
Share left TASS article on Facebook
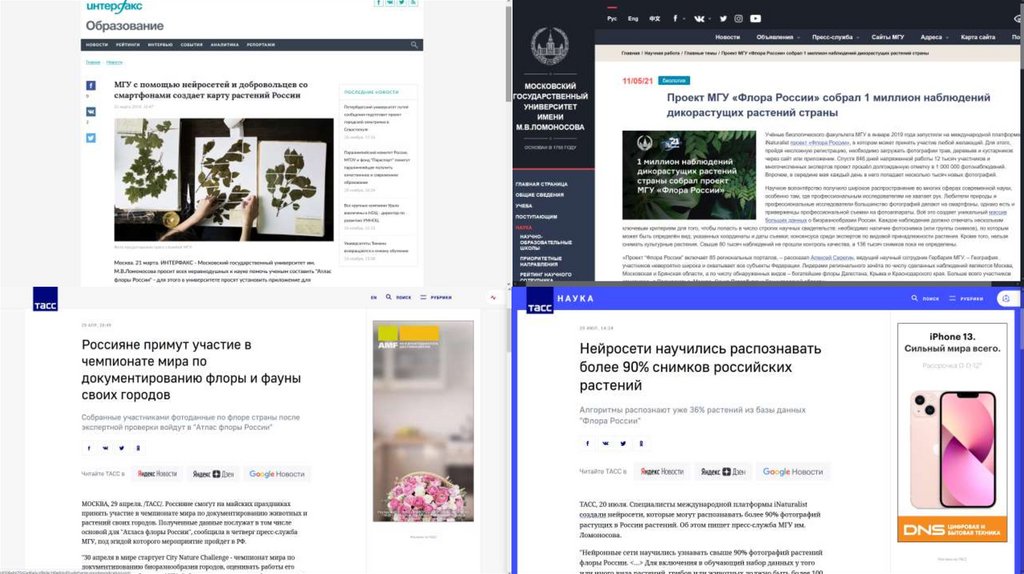pos(89,448)
